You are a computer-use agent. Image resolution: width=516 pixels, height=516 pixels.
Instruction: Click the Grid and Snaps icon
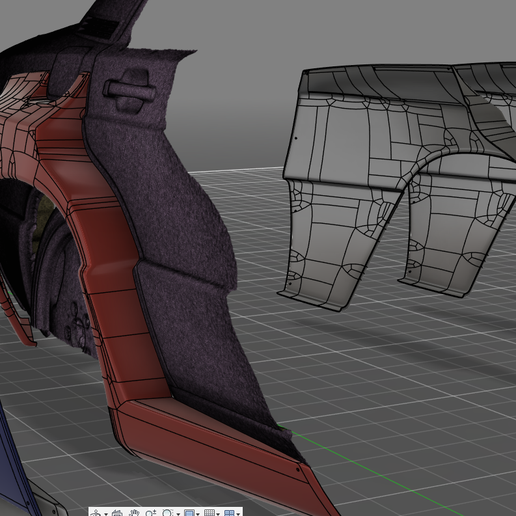click(209, 513)
